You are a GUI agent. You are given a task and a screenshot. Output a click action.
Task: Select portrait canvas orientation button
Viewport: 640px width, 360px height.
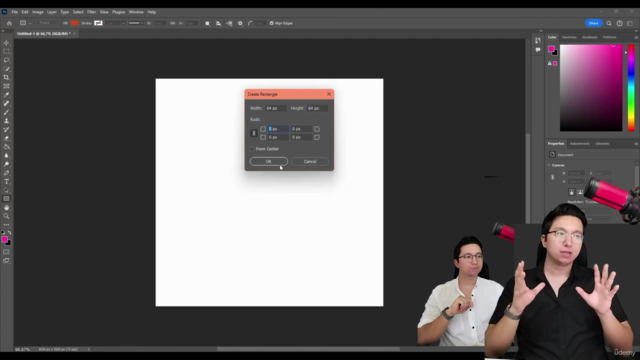click(571, 192)
